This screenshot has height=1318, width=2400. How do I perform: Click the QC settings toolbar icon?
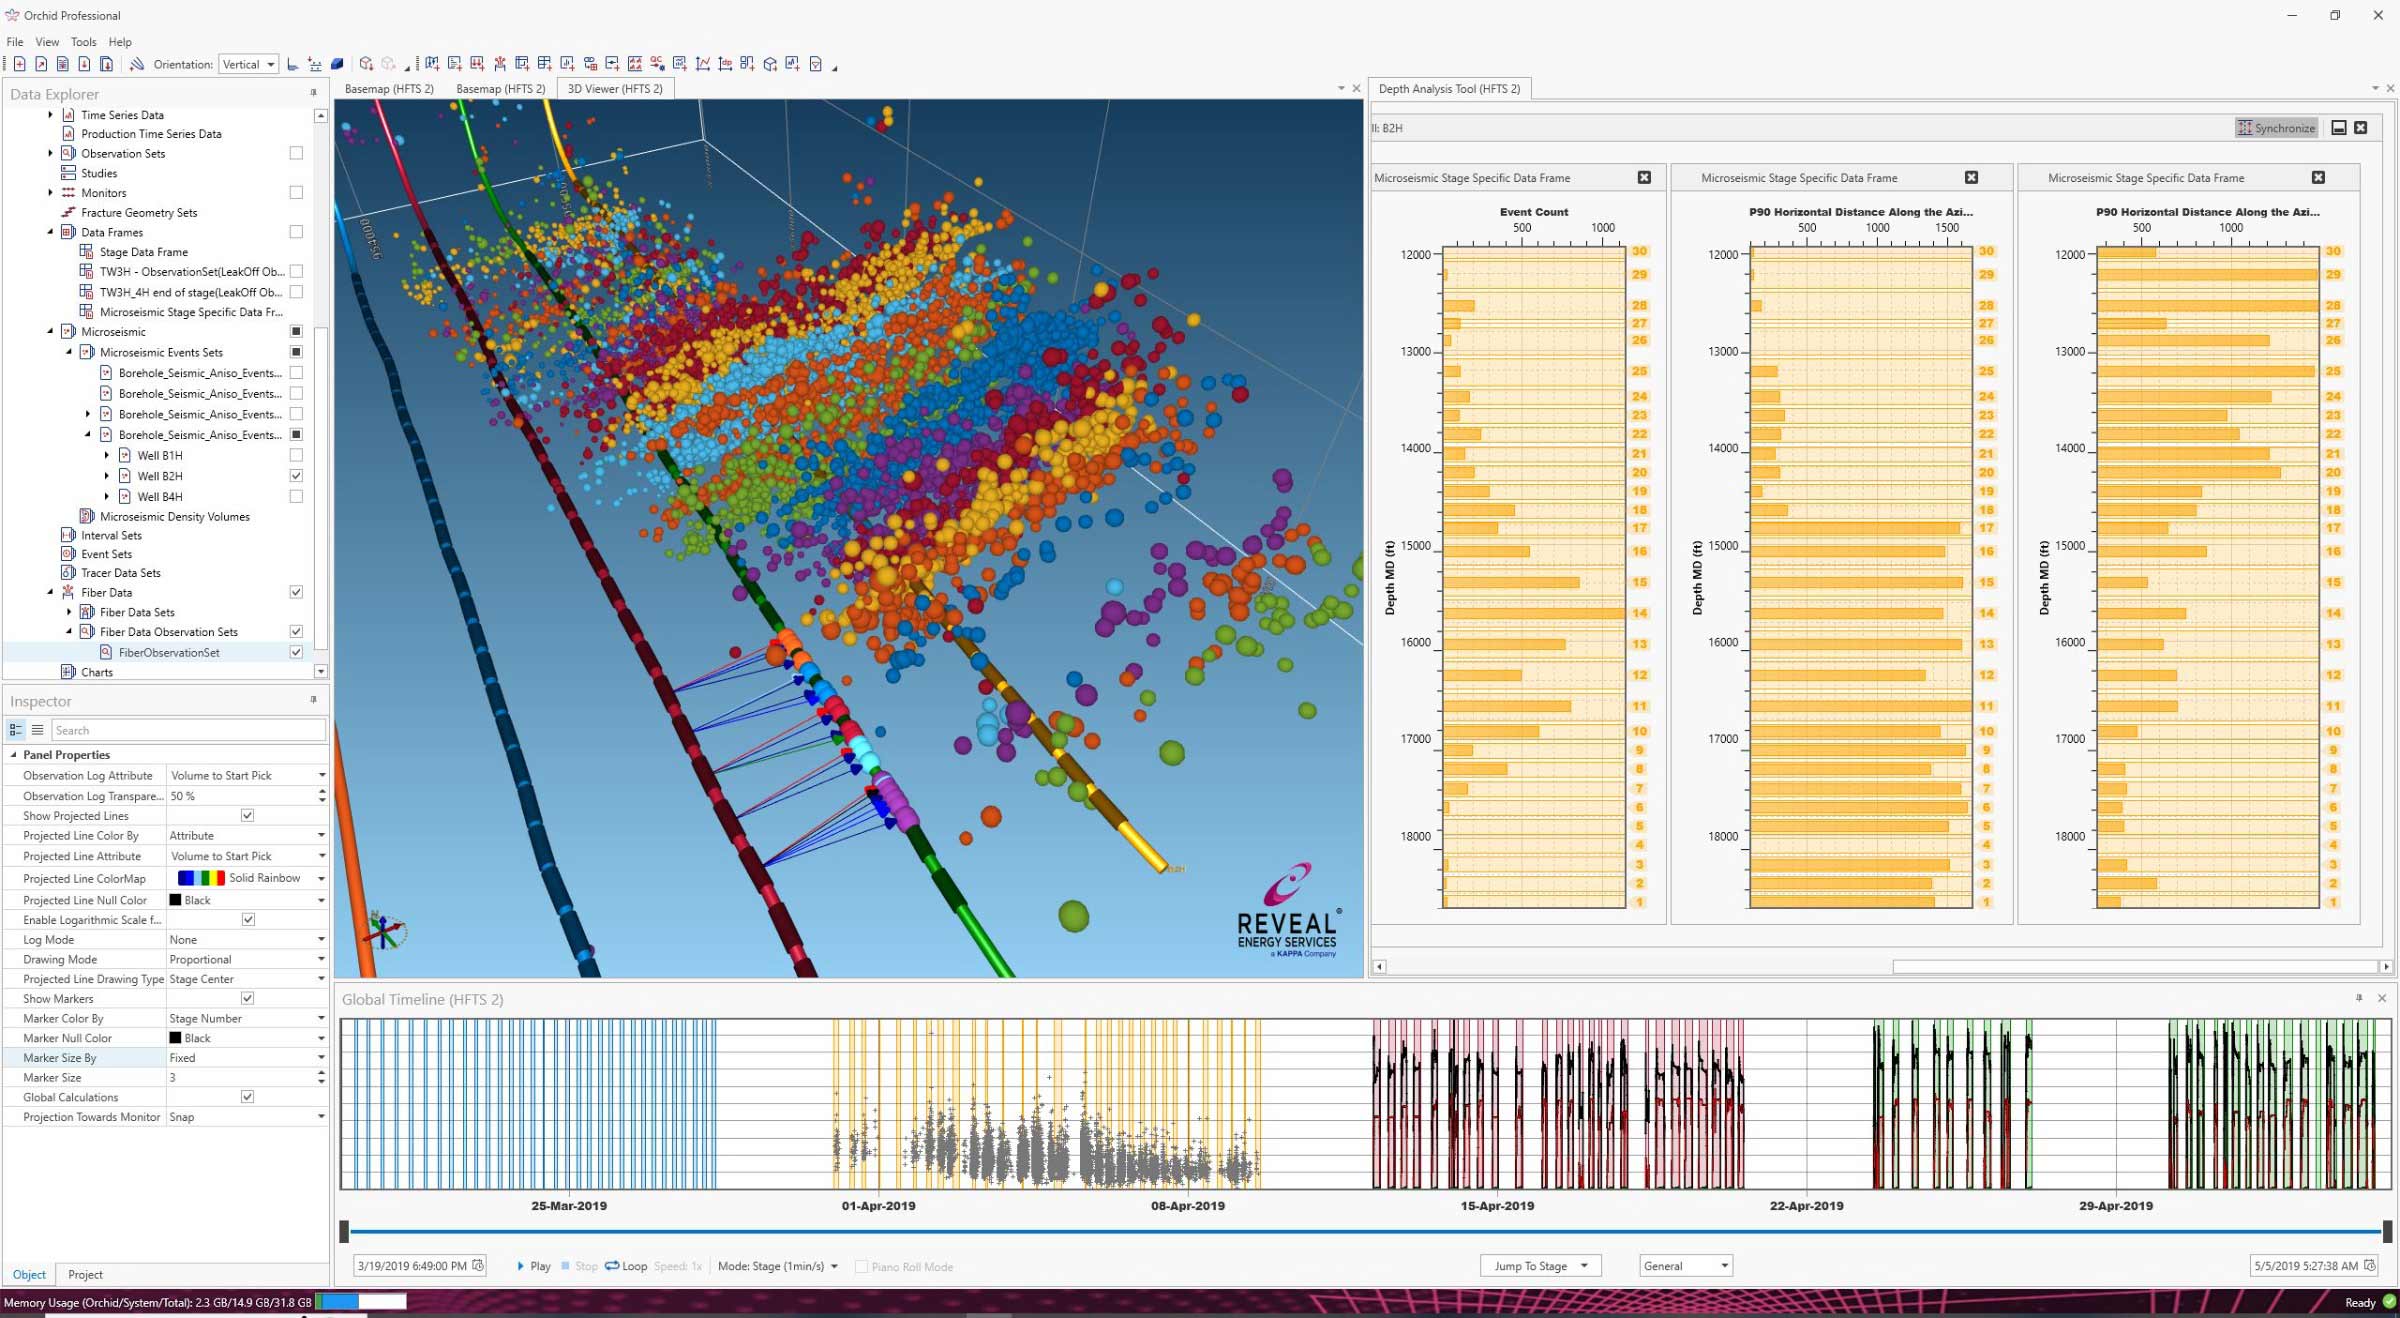[x=657, y=64]
